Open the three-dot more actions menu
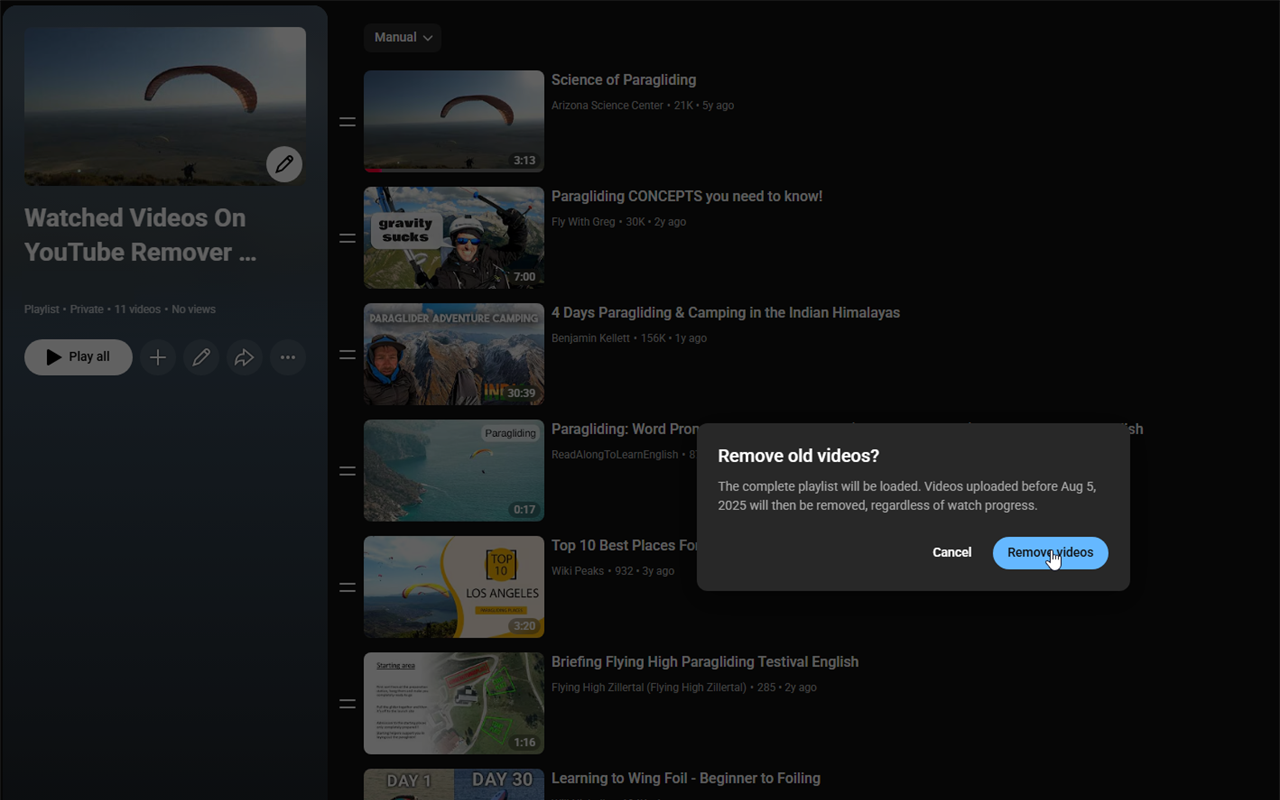This screenshot has width=1280, height=800. click(x=288, y=357)
